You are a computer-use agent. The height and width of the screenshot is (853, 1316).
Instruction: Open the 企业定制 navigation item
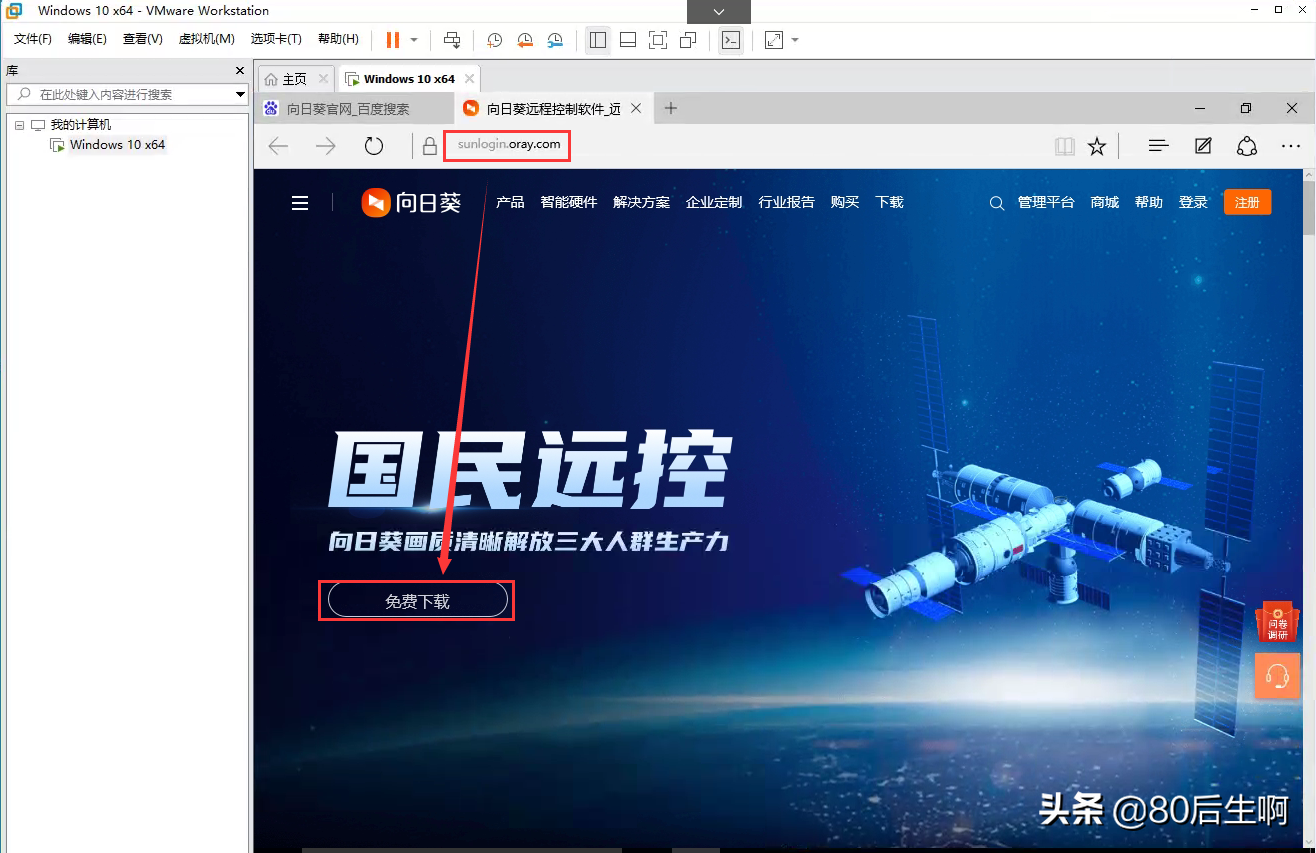click(714, 202)
